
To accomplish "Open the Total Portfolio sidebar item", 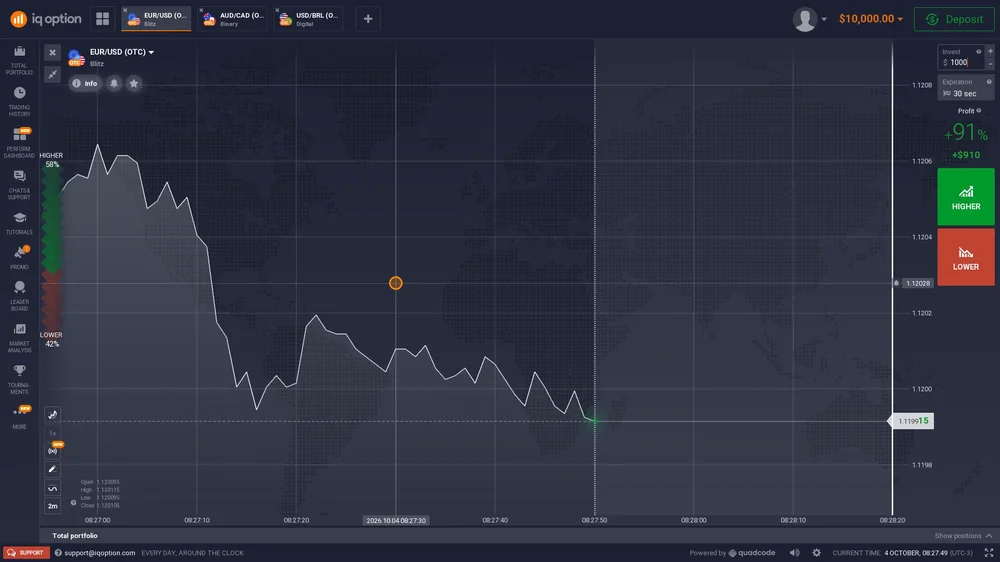I will (x=19, y=60).
